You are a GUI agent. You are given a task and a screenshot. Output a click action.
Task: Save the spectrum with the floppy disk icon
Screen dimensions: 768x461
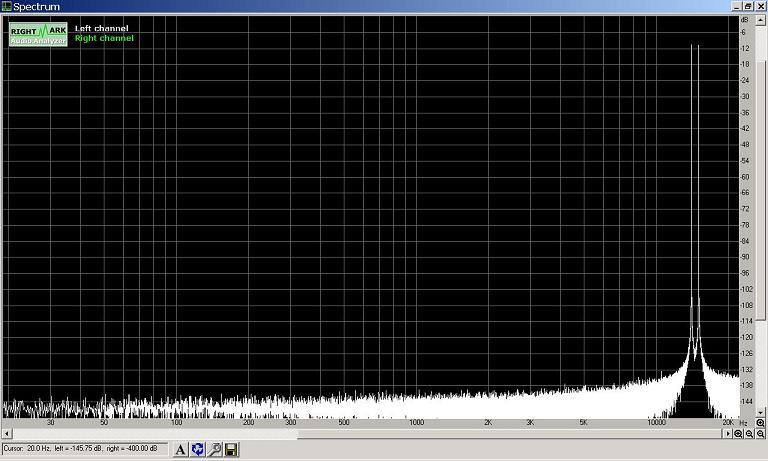[x=231, y=450]
